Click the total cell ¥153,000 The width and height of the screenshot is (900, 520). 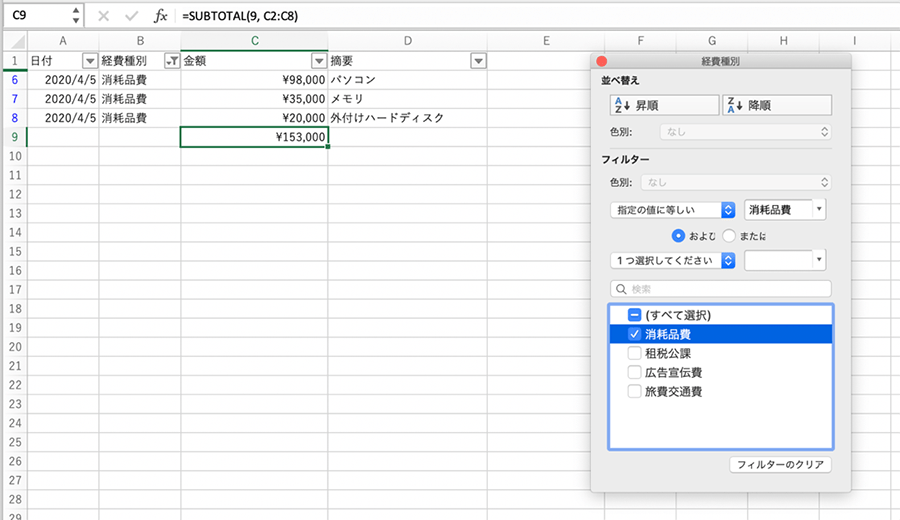(254, 137)
